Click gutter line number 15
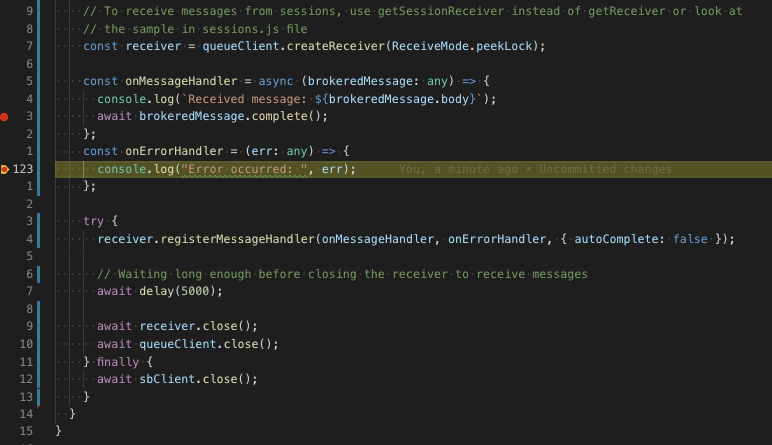This screenshot has height=445, width=772. tap(26, 431)
